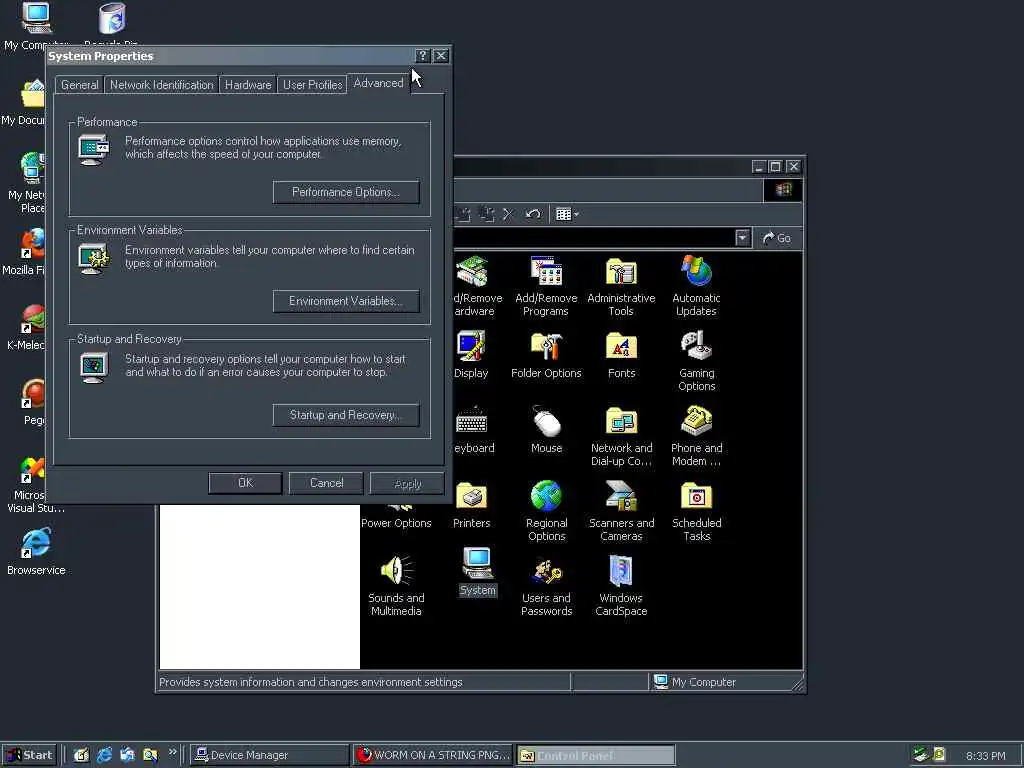1024x768 pixels.
Task: Open the Start menu
Action: 29,755
